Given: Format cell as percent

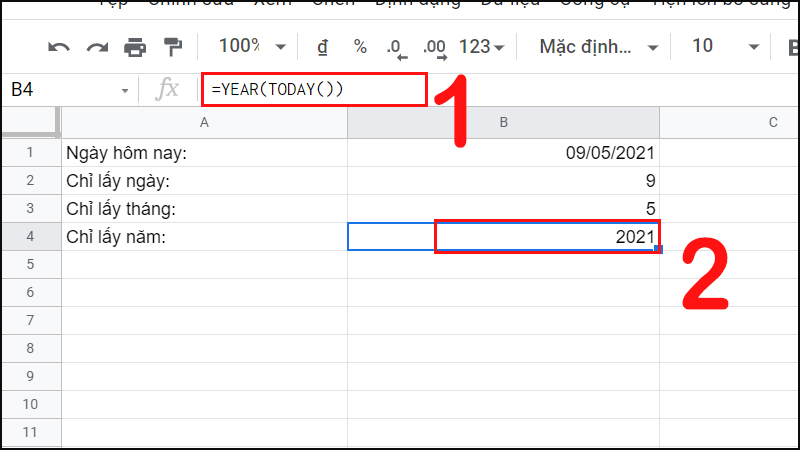Looking at the screenshot, I should pyautogui.click(x=360, y=47).
